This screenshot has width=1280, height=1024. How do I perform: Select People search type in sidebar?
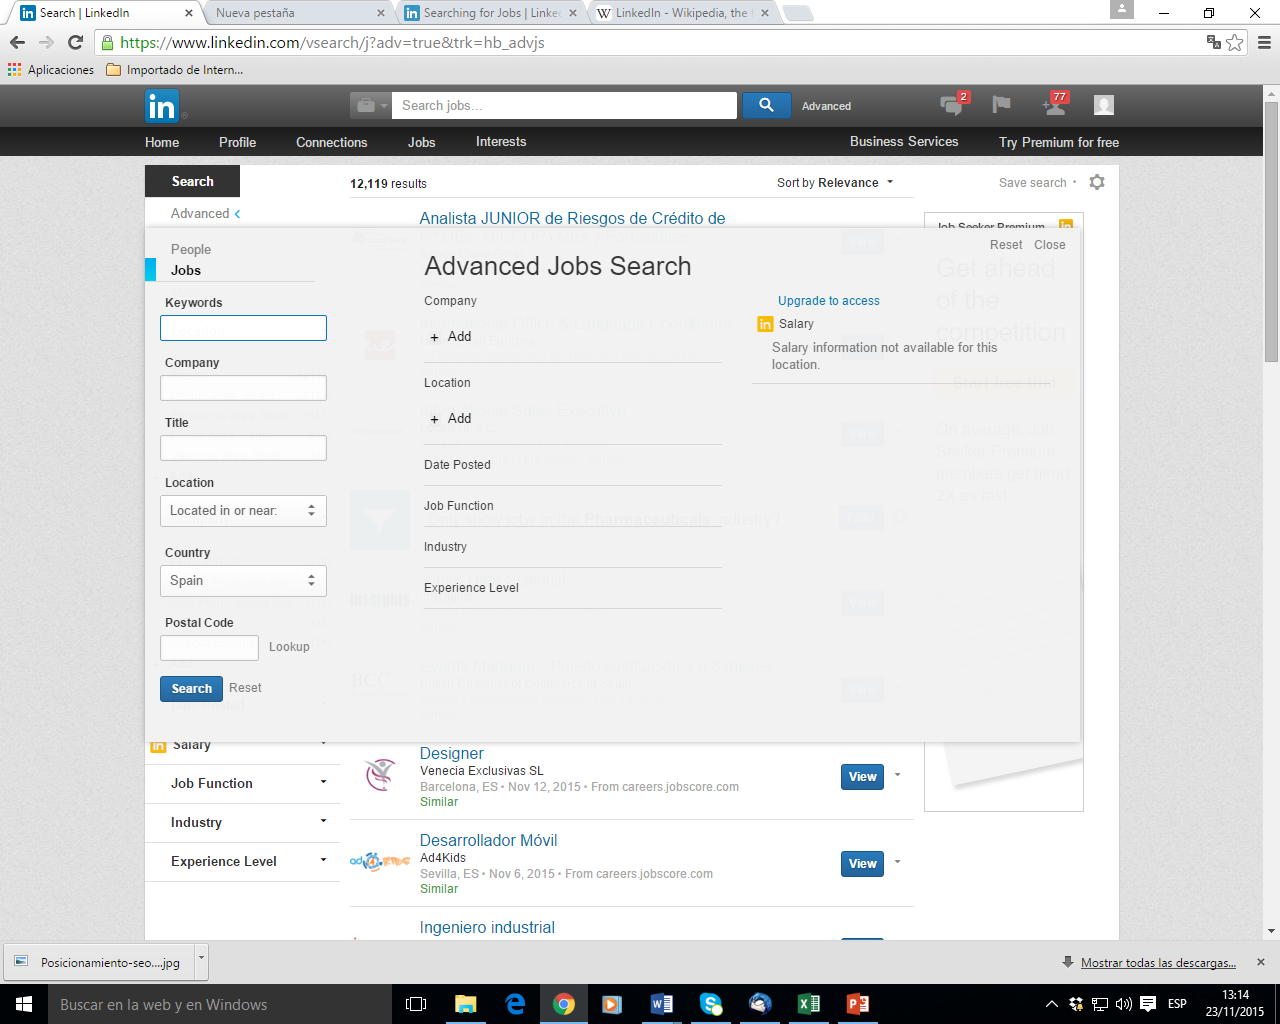(191, 250)
